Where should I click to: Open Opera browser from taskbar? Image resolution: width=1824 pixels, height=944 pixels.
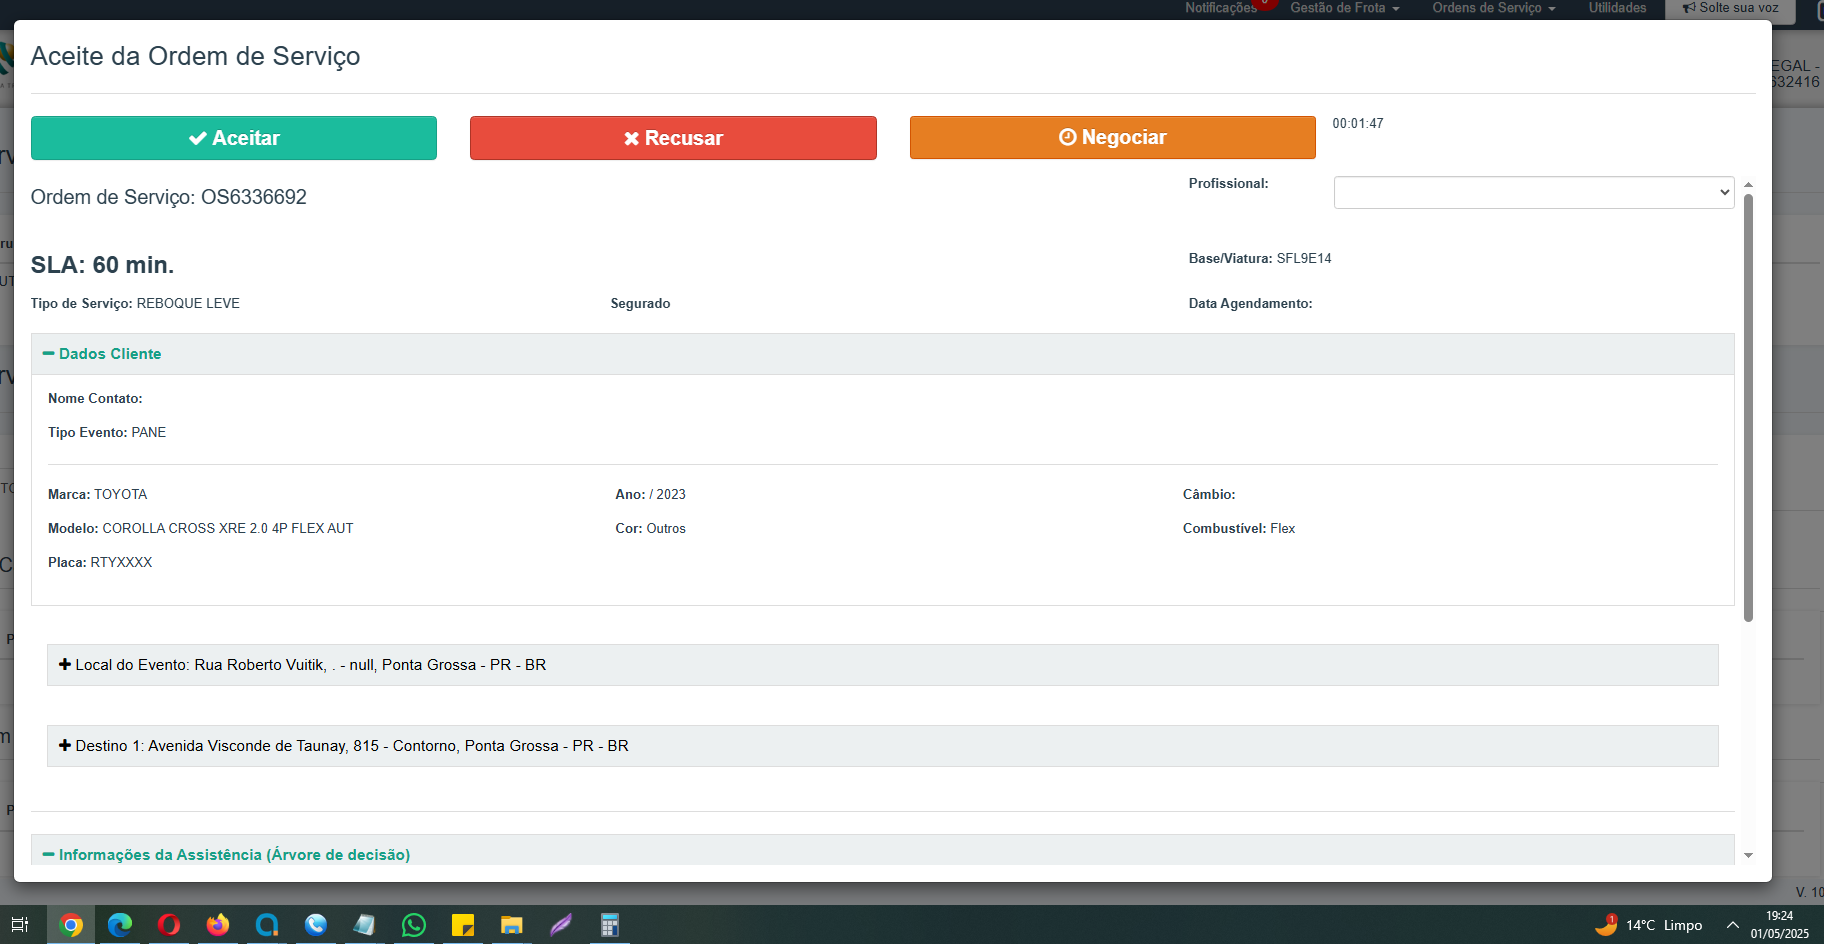pos(169,925)
